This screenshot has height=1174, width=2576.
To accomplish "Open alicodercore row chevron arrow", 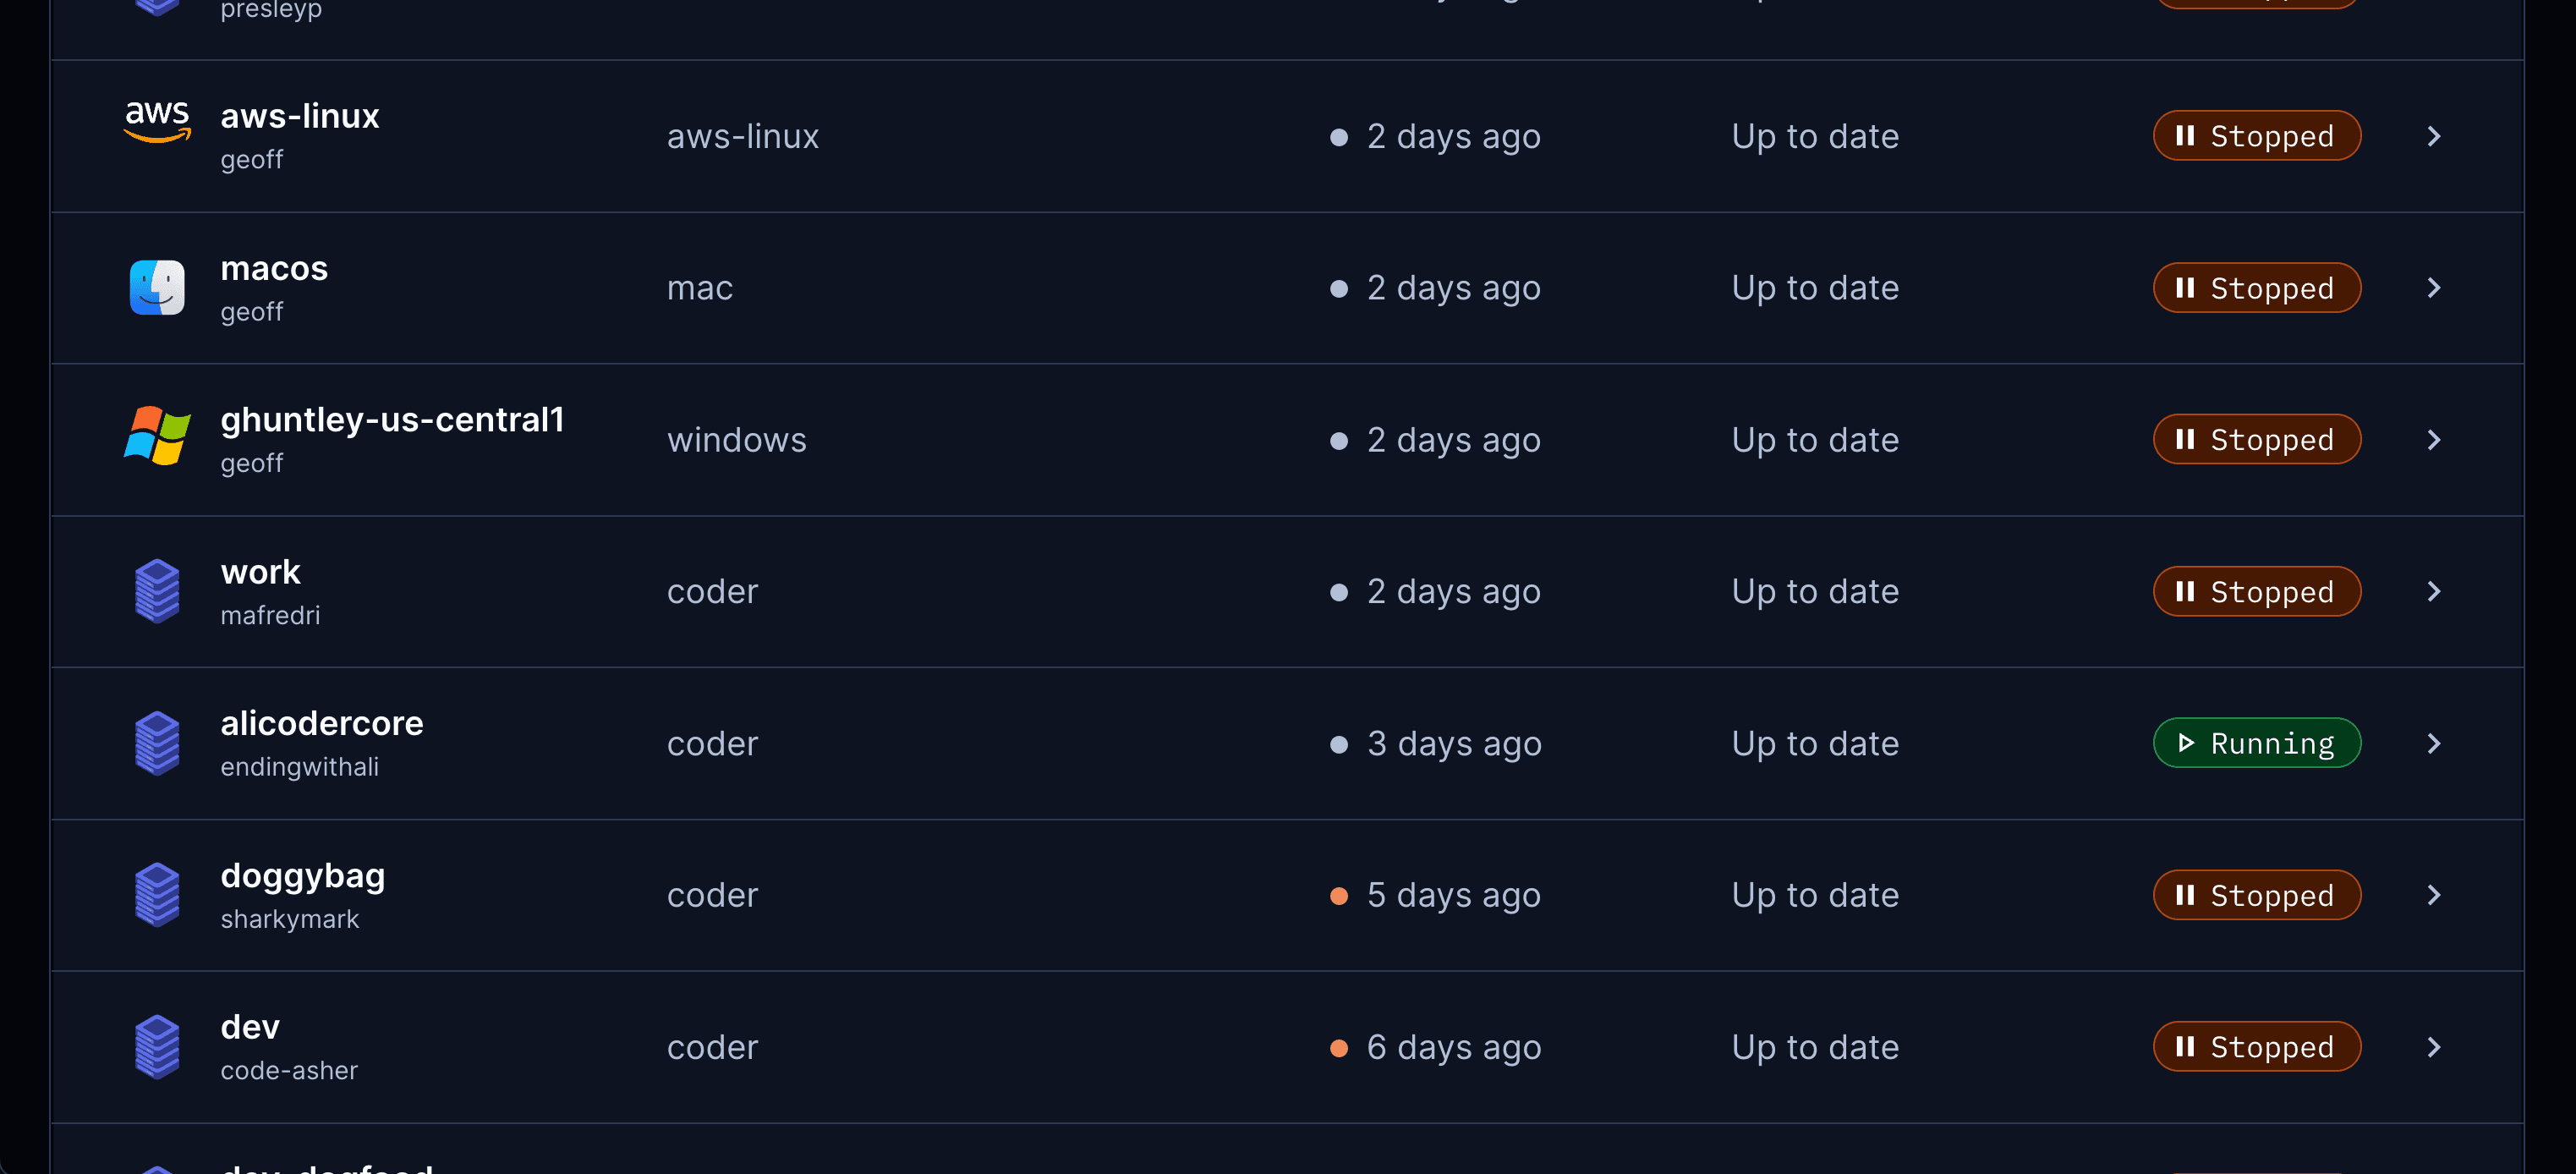I will tap(2434, 744).
